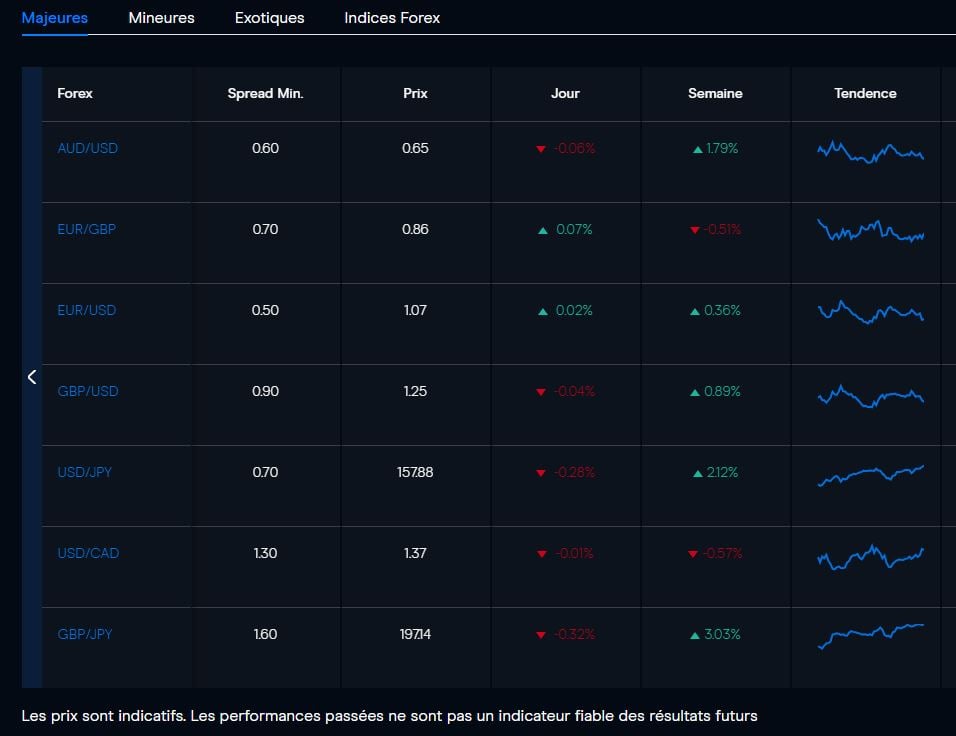
Task: Click the Spread Min. value 0.50 for EUR/USD
Action: pos(265,310)
